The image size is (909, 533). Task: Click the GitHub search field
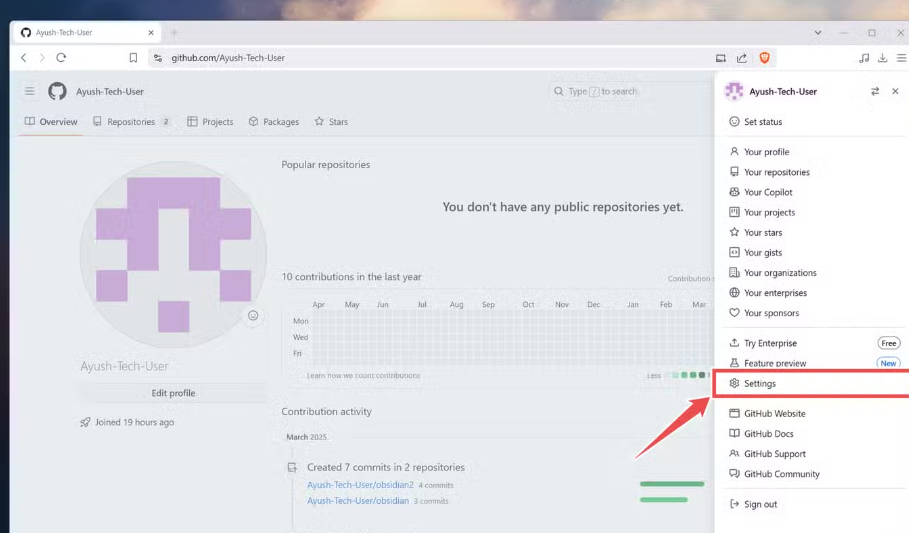629,91
